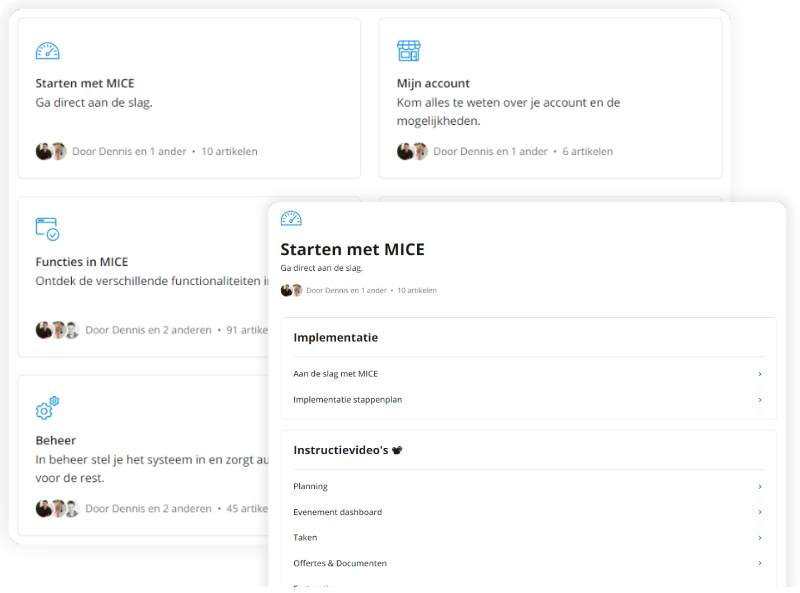Image resolution: width=800 pixels, height=593 pixels.
Task: Click the chevron on the Planning row
Action: pos(760,486)
